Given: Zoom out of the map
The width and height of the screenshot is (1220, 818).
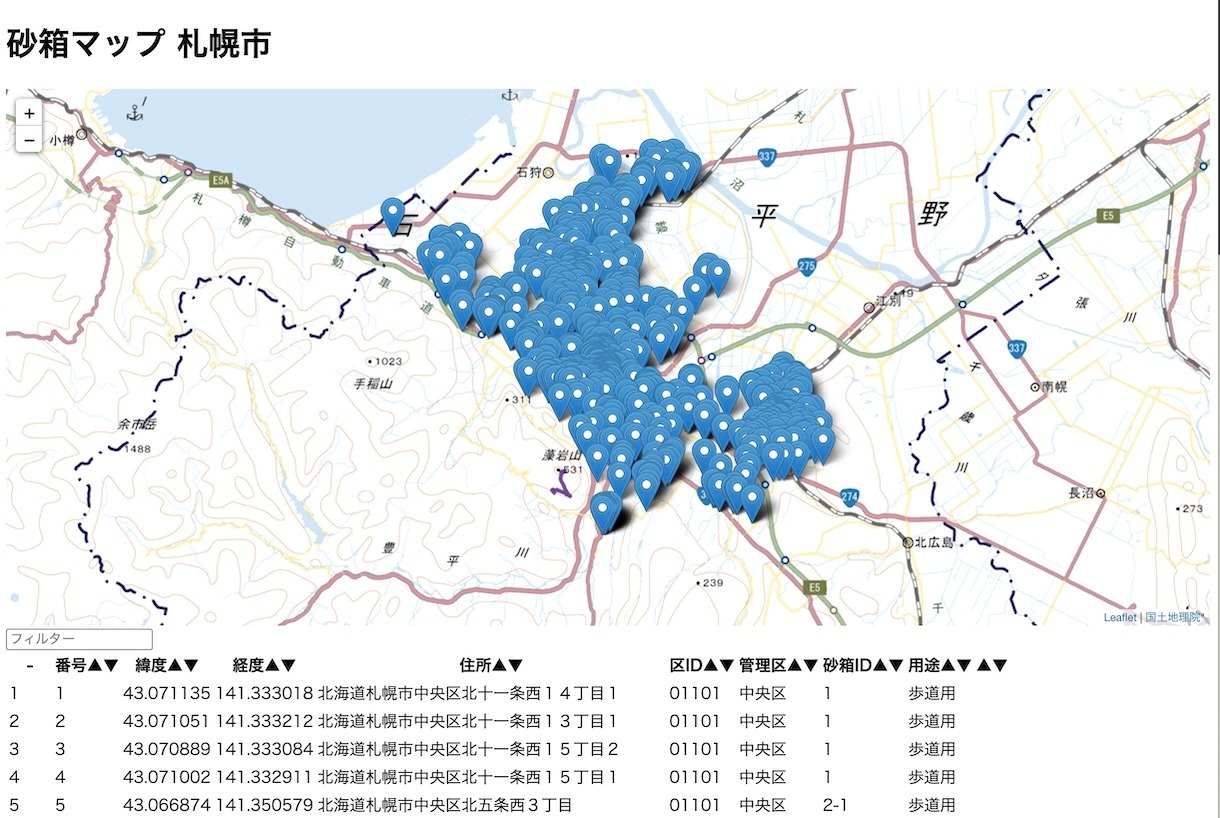Looking at the screenshot, I should coord(30,140).
